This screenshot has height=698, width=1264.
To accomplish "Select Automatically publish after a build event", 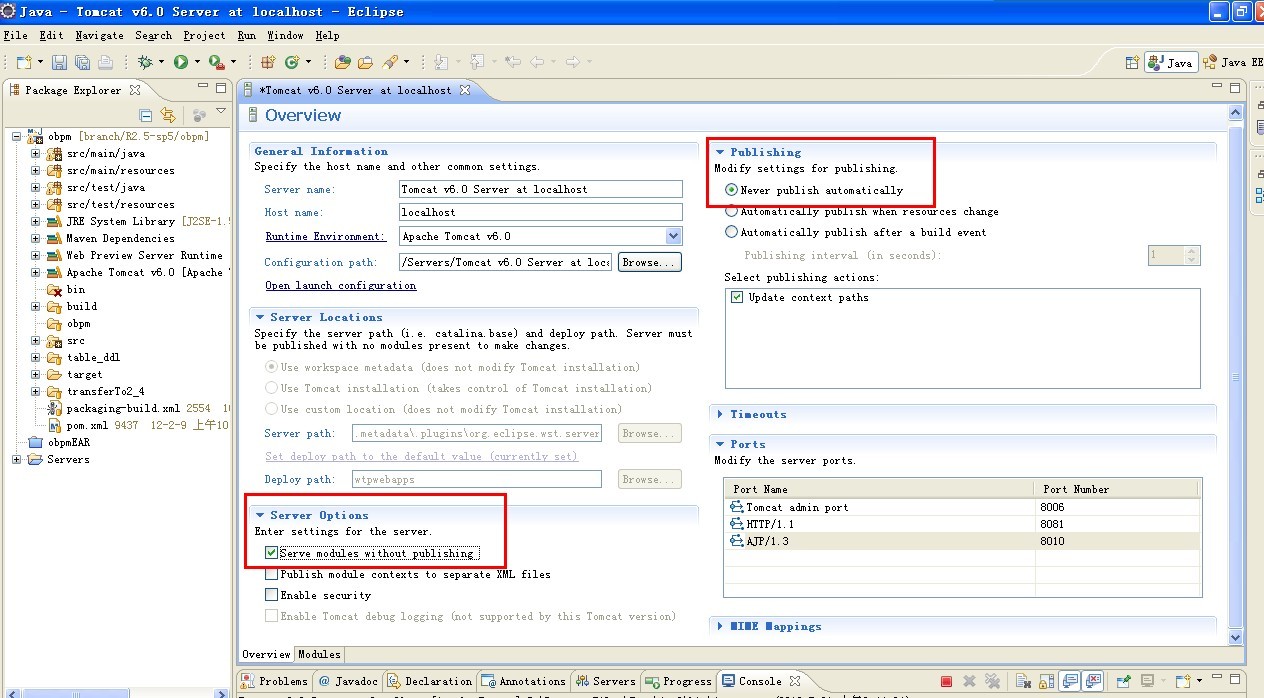I will (x=732, y=232).
